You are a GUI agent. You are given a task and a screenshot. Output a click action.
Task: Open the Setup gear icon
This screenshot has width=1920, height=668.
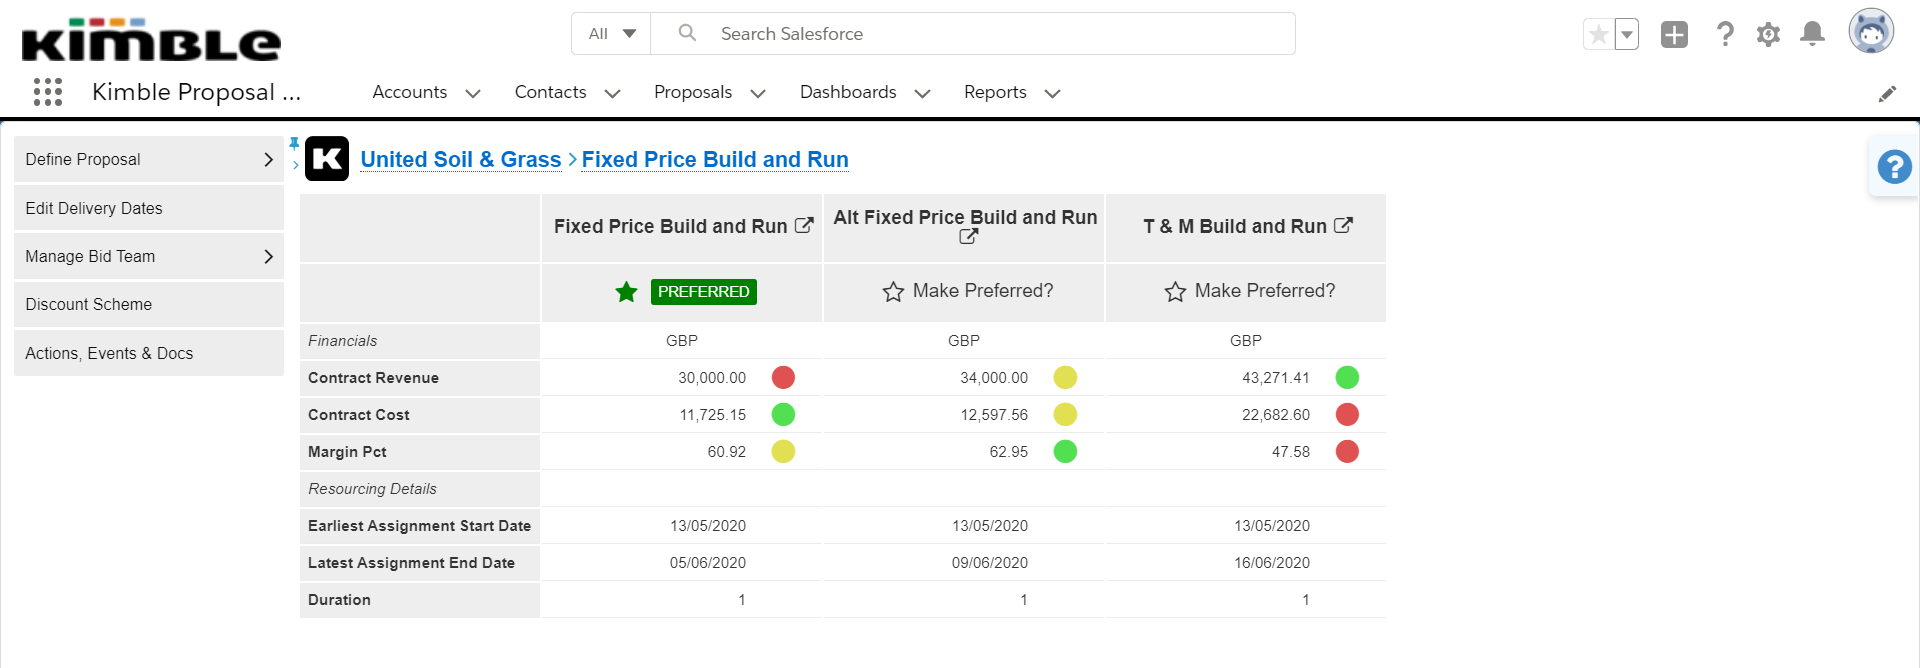pos(1768,35)
